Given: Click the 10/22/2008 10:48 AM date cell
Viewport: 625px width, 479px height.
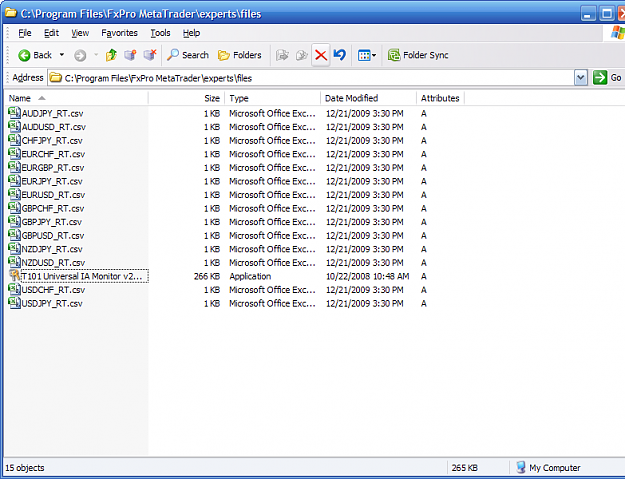Looking at the screenshot, I should tap(368, 276).
